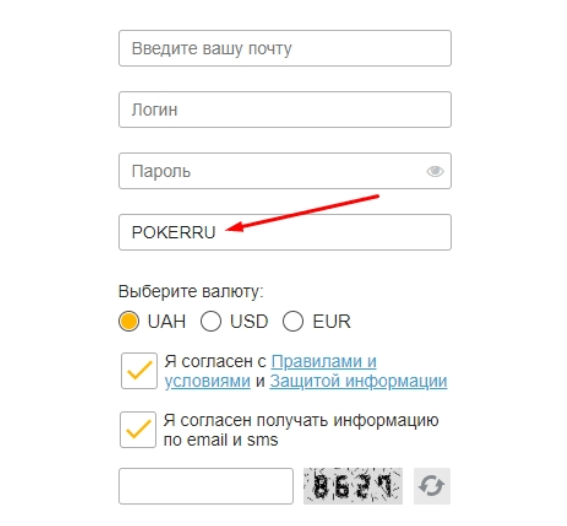Image resolution: width=567 pixels, height=526 pixels.
Task: Click the 'USD' text label
Action: (x=249, y=321)
